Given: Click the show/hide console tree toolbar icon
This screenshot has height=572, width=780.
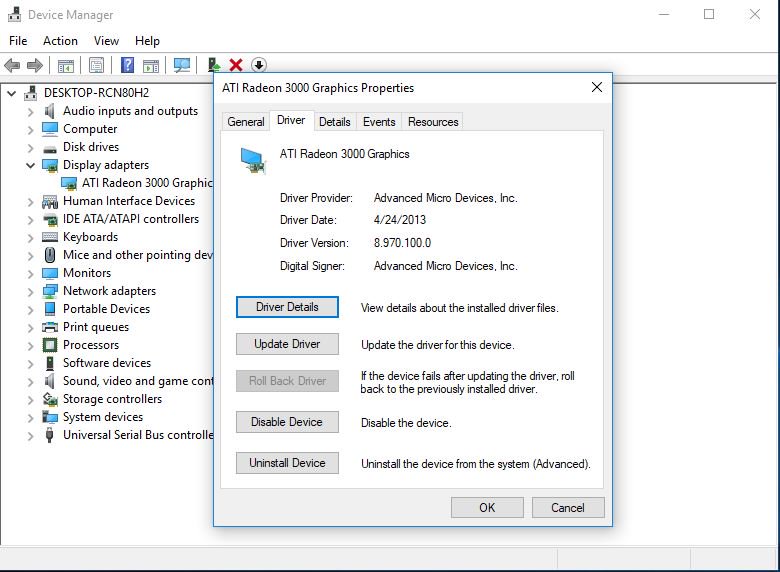Looking at the screenshot, I should click(65, 65).
